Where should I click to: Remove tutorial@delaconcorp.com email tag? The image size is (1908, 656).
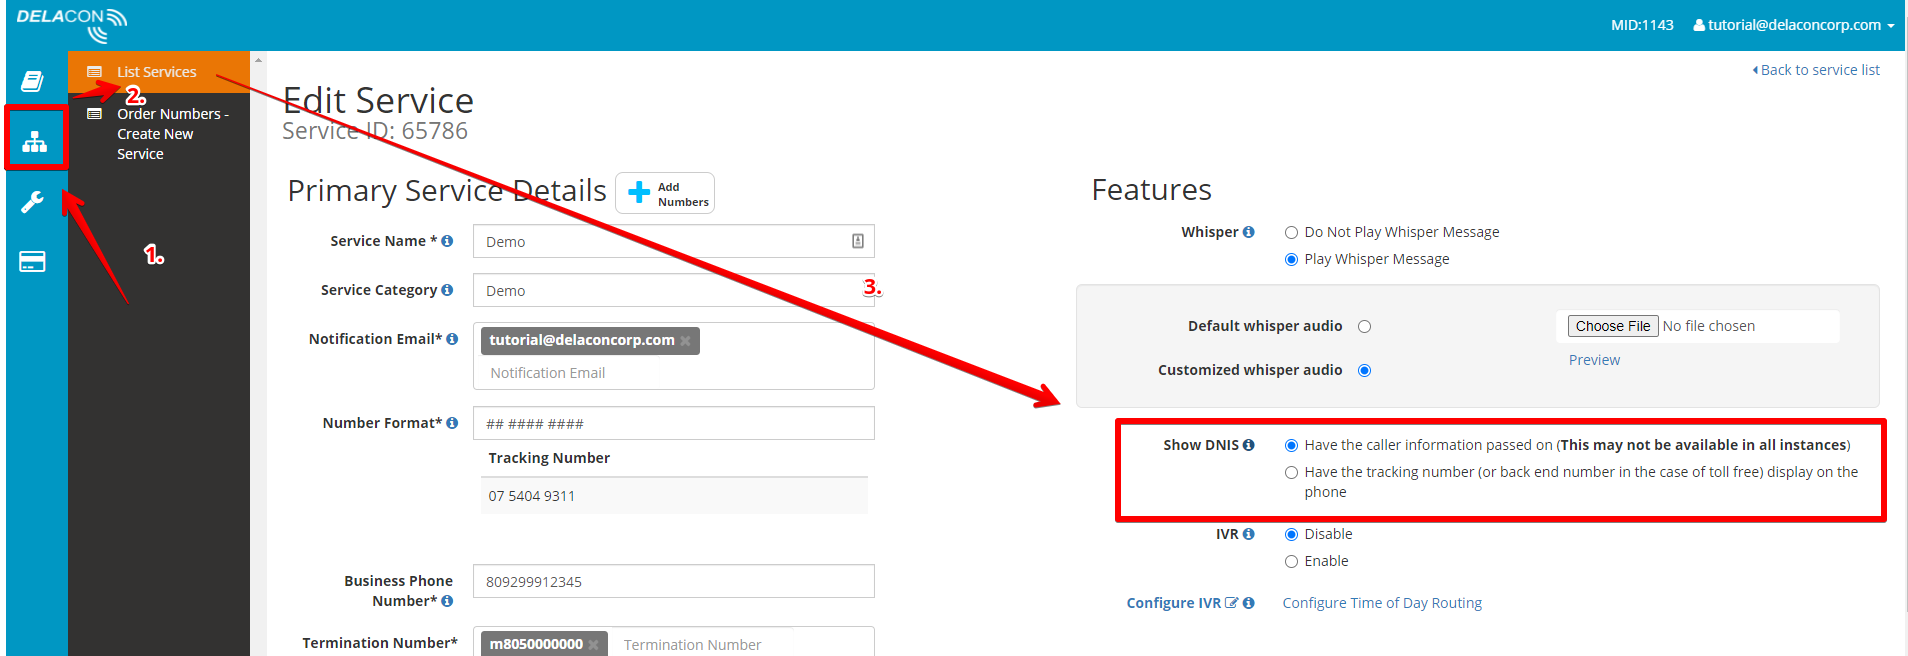click(685, 341)
